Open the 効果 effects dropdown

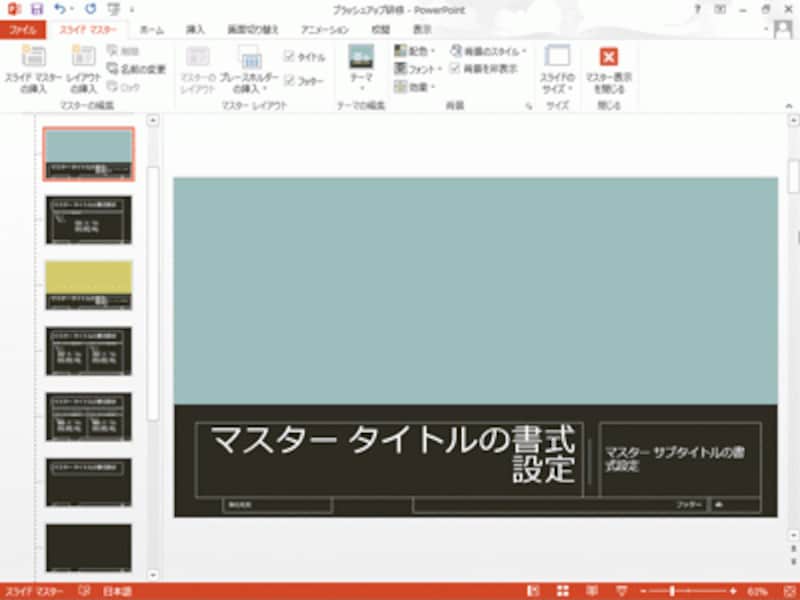(x=414, y=87)
